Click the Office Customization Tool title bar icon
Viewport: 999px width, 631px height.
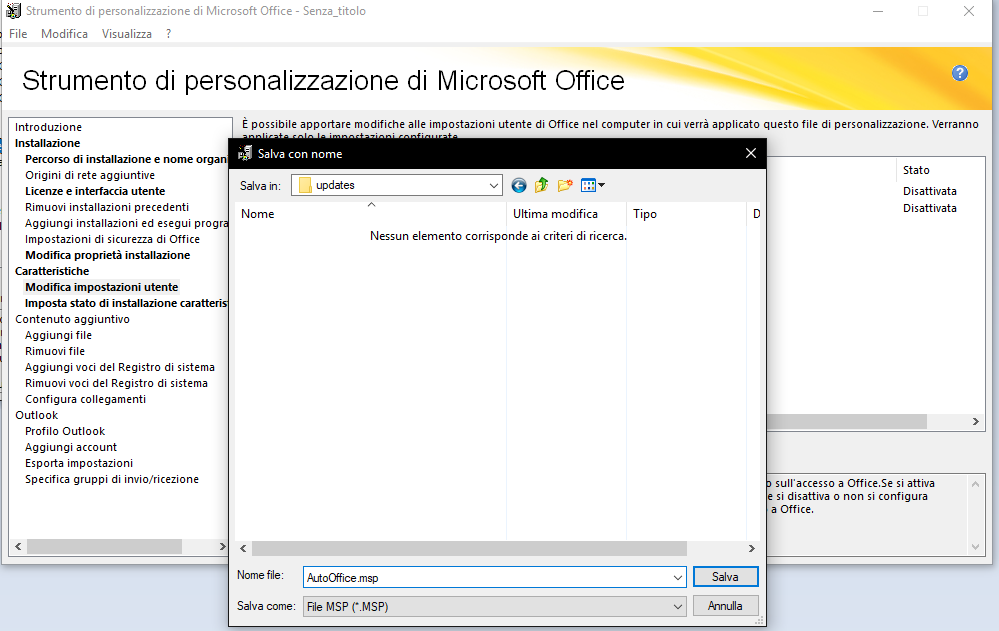(x=13, y=11)
